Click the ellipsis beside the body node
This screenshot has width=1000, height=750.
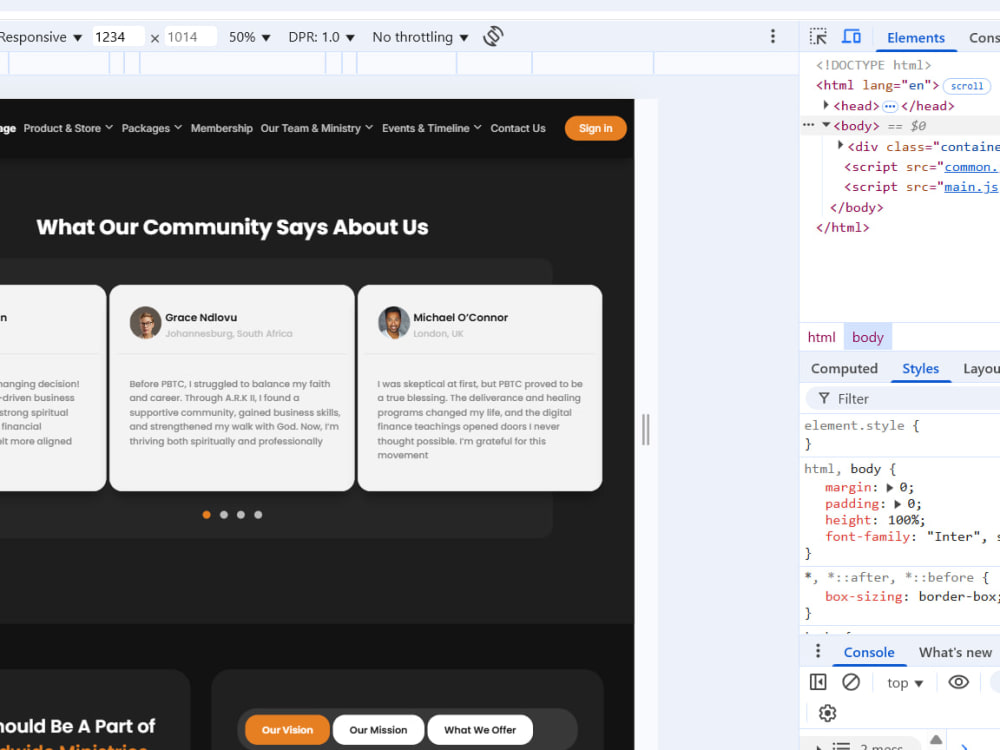click(808, 125)
